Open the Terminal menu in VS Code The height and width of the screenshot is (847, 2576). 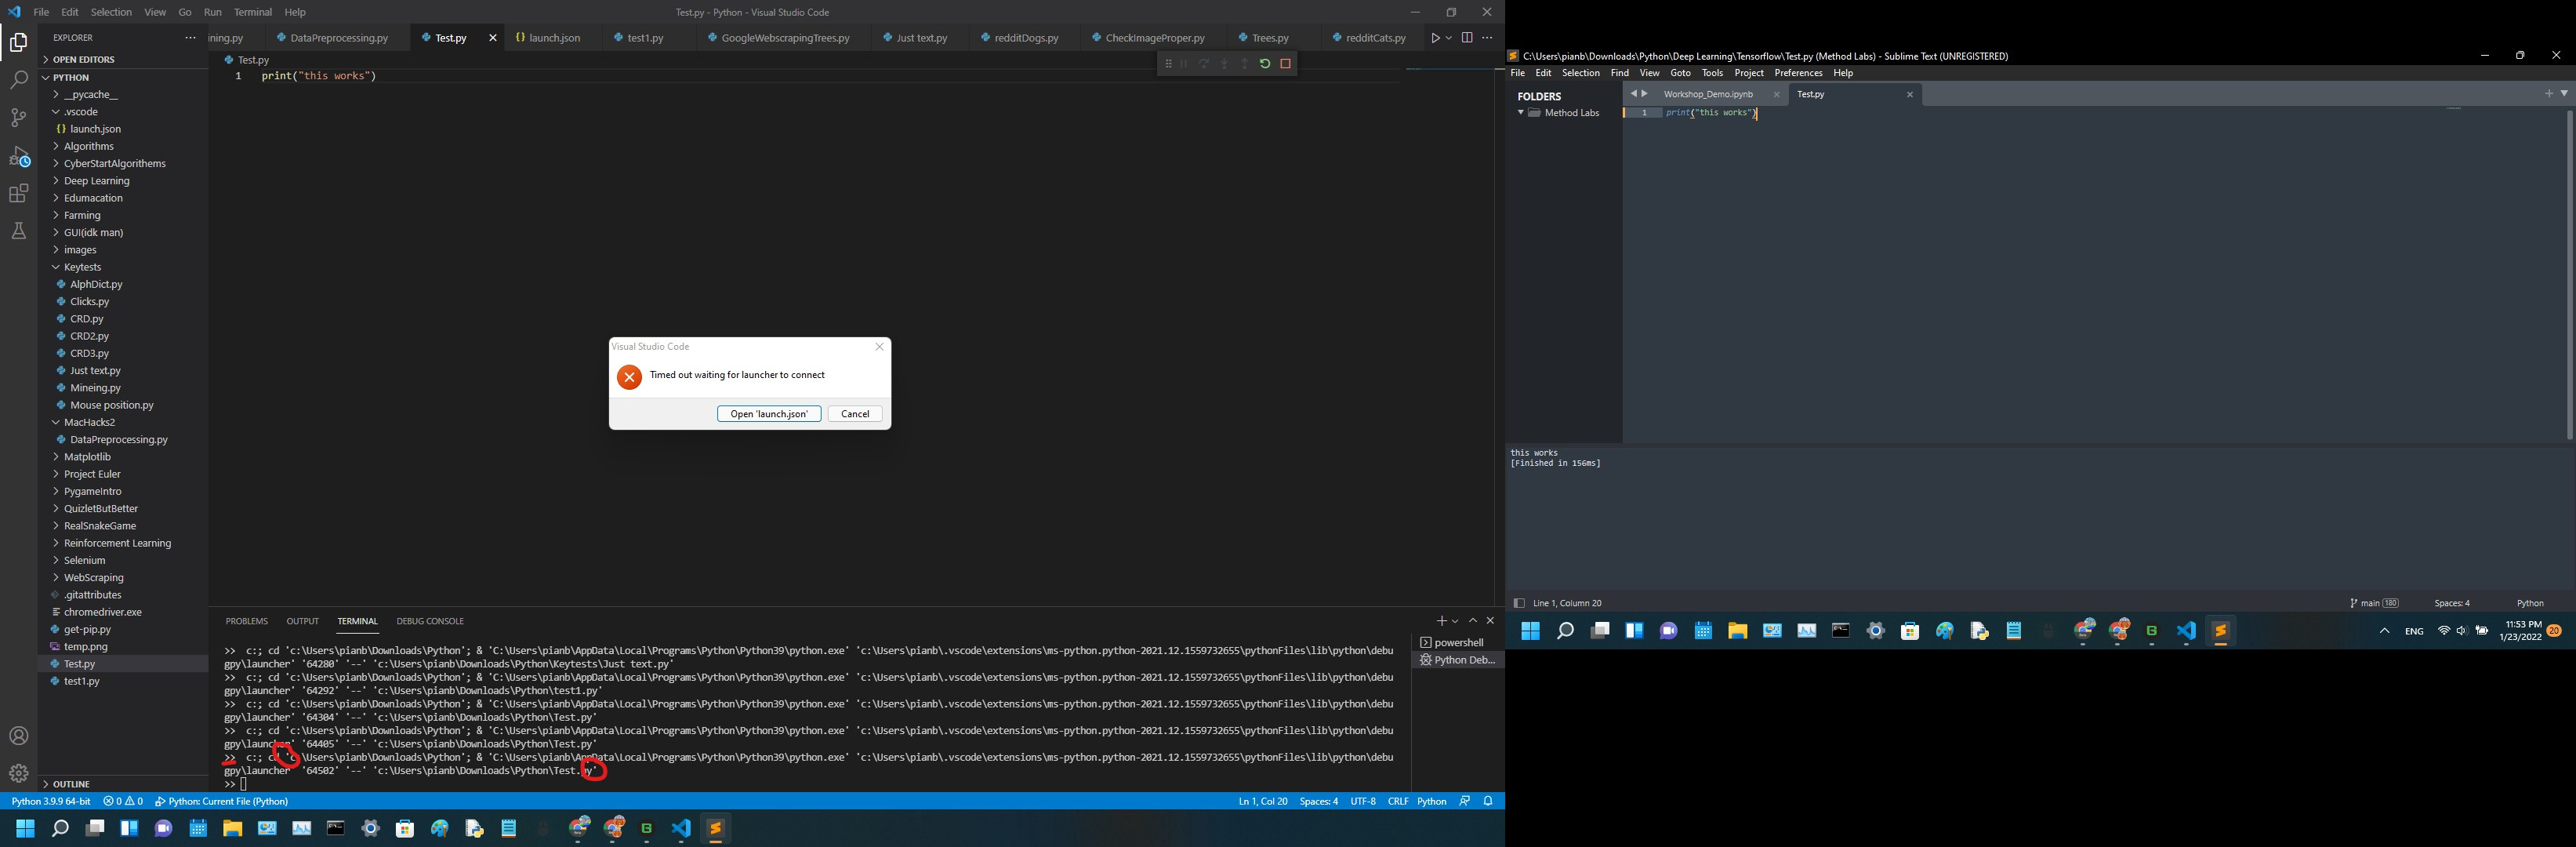coord(253,12)
